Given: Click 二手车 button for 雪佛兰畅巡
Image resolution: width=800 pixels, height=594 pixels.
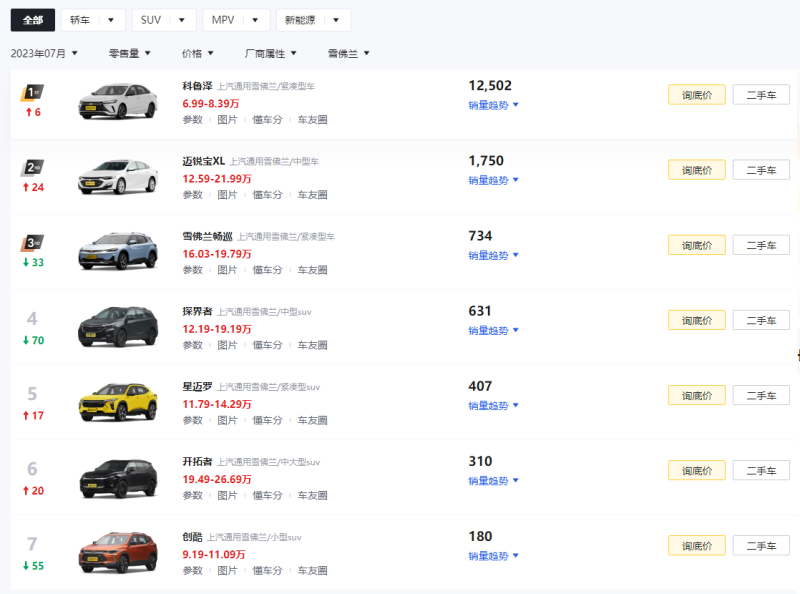Looking at the screenshot, I should pyautogui.click(x=761, y=245).
